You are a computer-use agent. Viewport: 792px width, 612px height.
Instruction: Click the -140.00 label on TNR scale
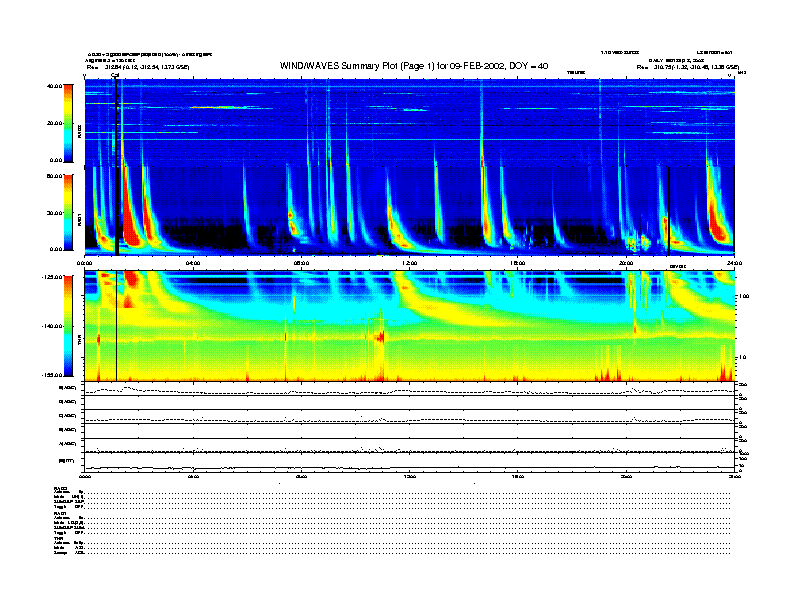(x=52, y=326)
